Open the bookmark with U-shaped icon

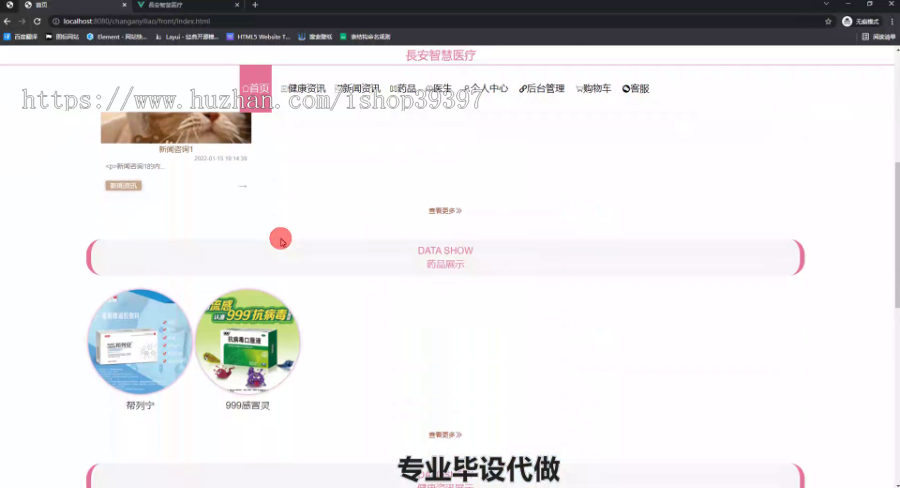point(315,37)
